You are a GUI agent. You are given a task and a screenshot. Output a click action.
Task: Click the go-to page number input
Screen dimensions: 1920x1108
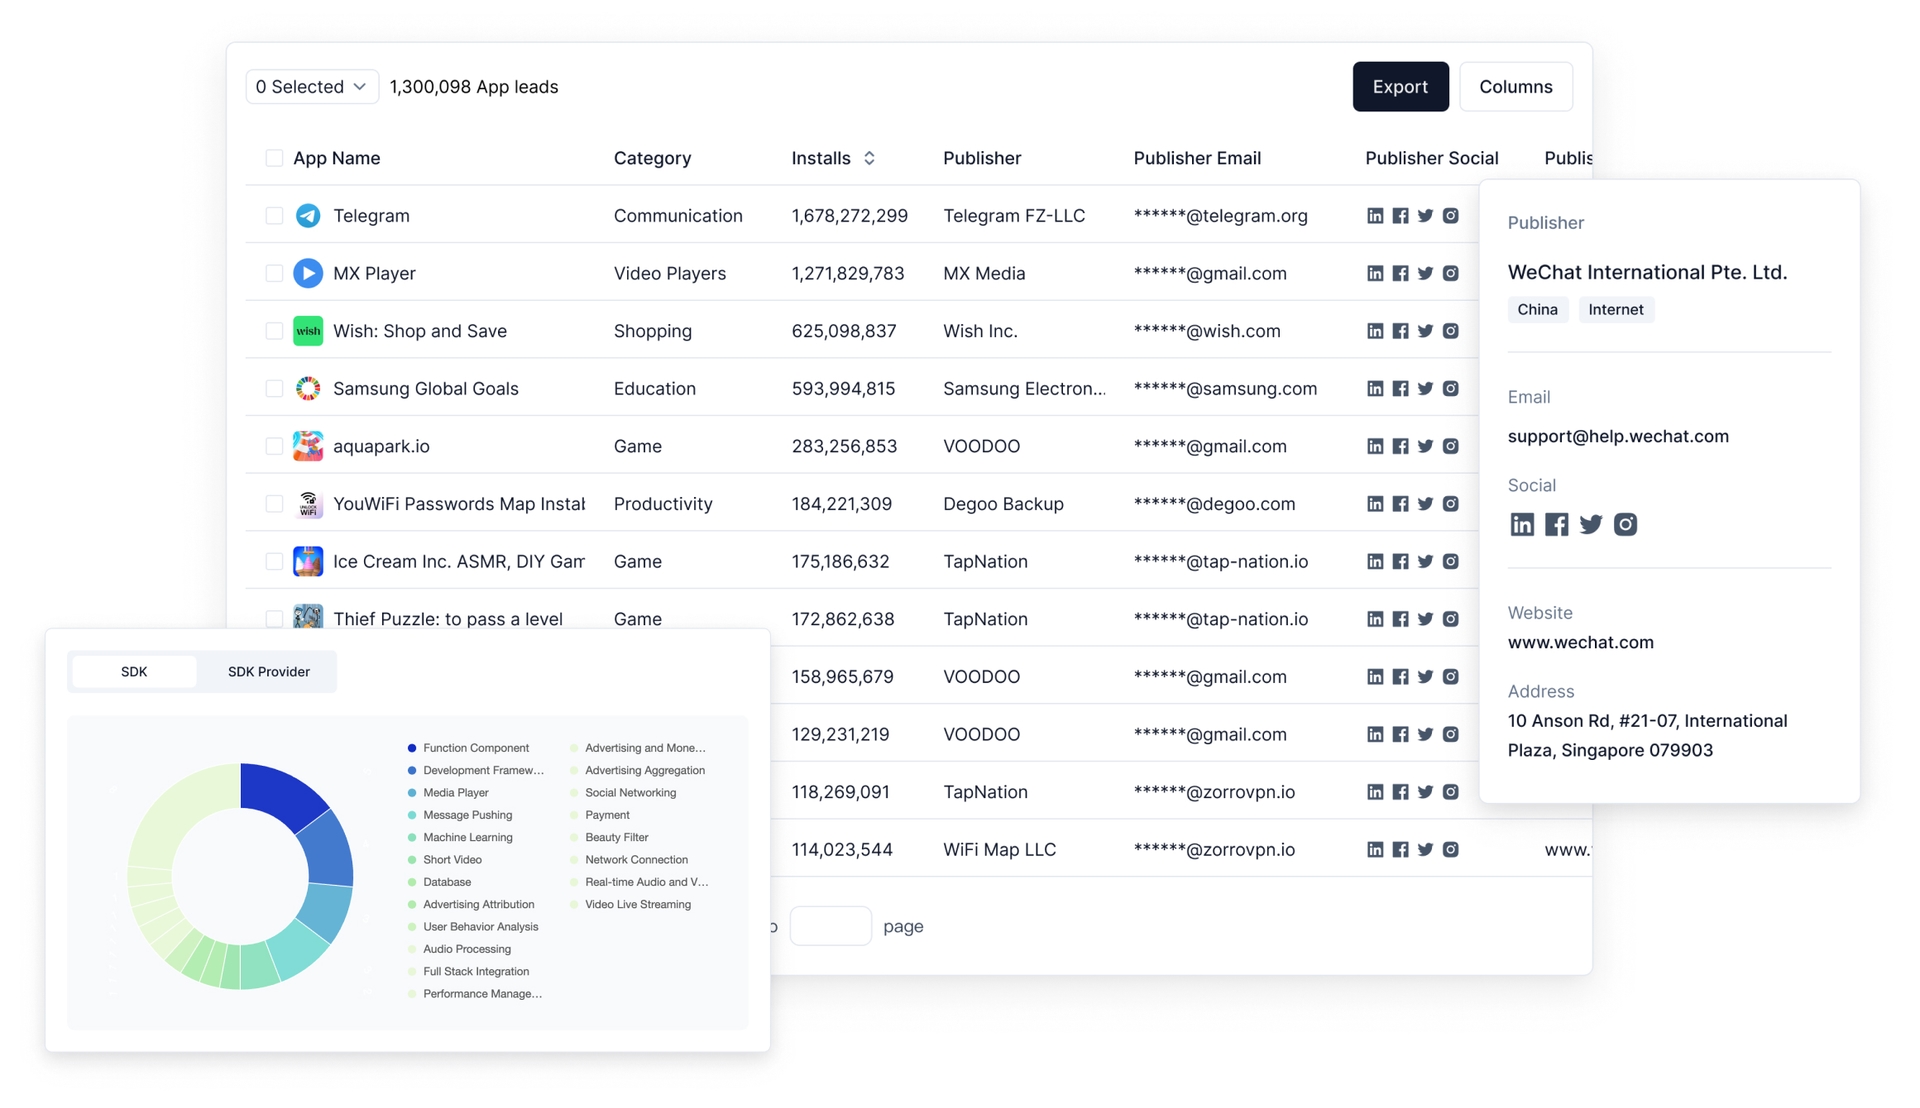830,926
